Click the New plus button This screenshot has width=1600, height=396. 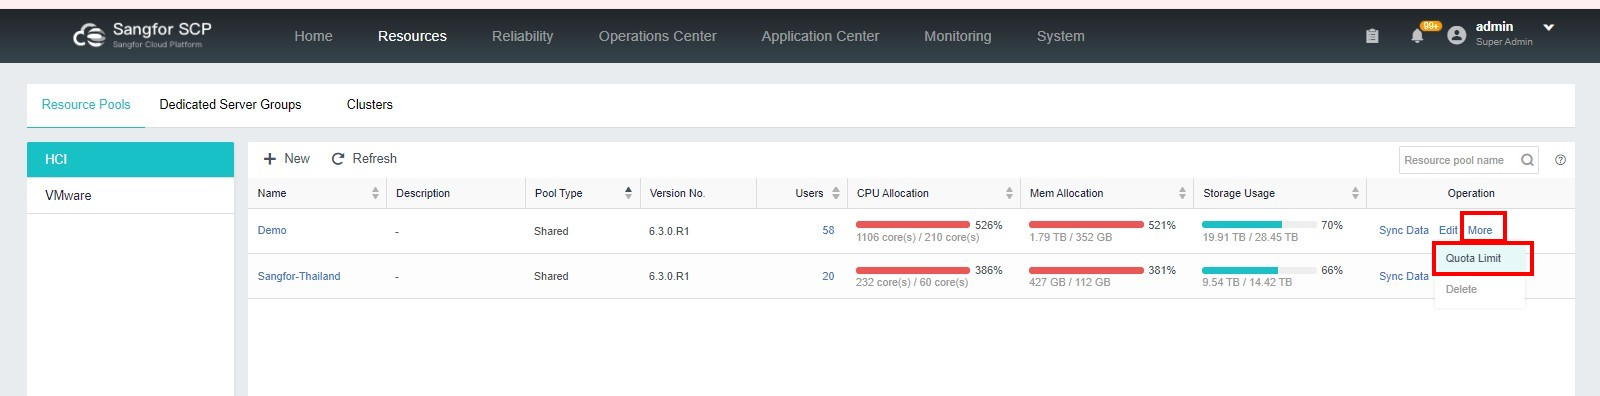click(286, 159)
